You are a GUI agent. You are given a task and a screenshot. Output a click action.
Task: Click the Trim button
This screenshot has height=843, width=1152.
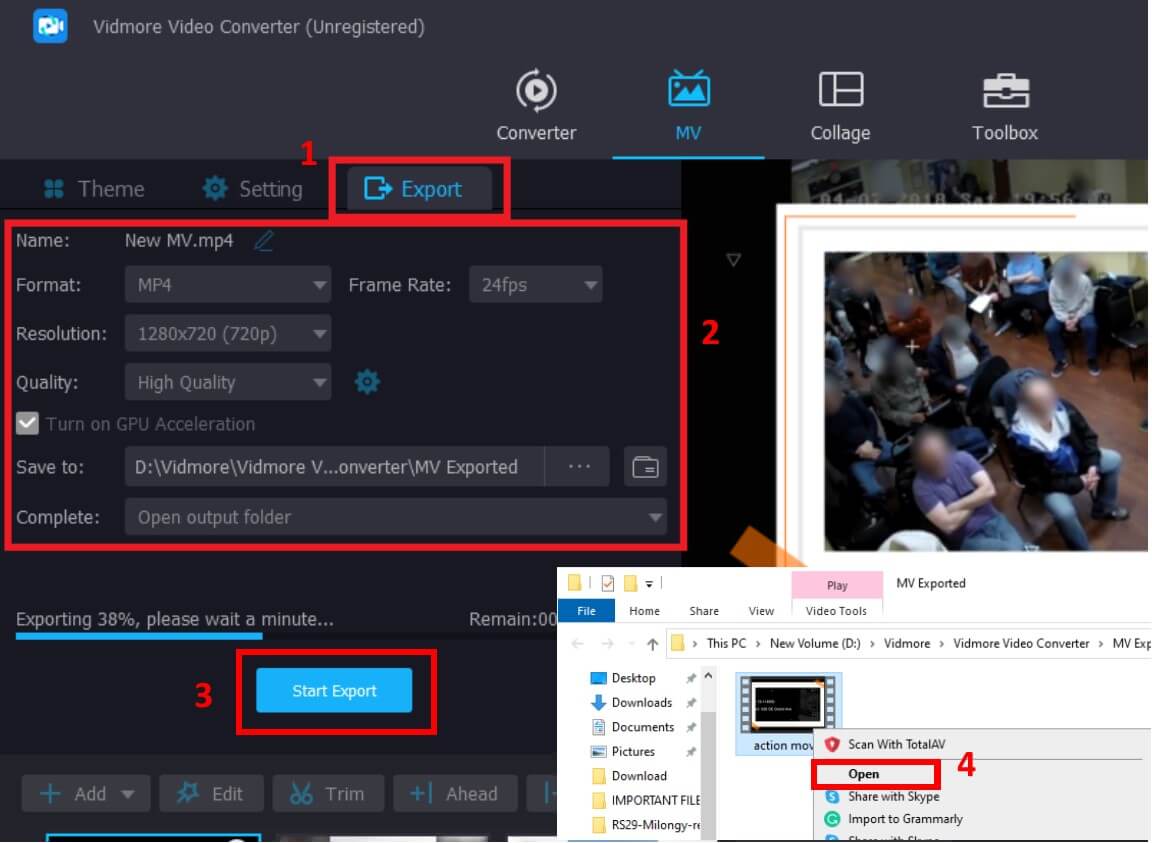click(x=327, y=794)
